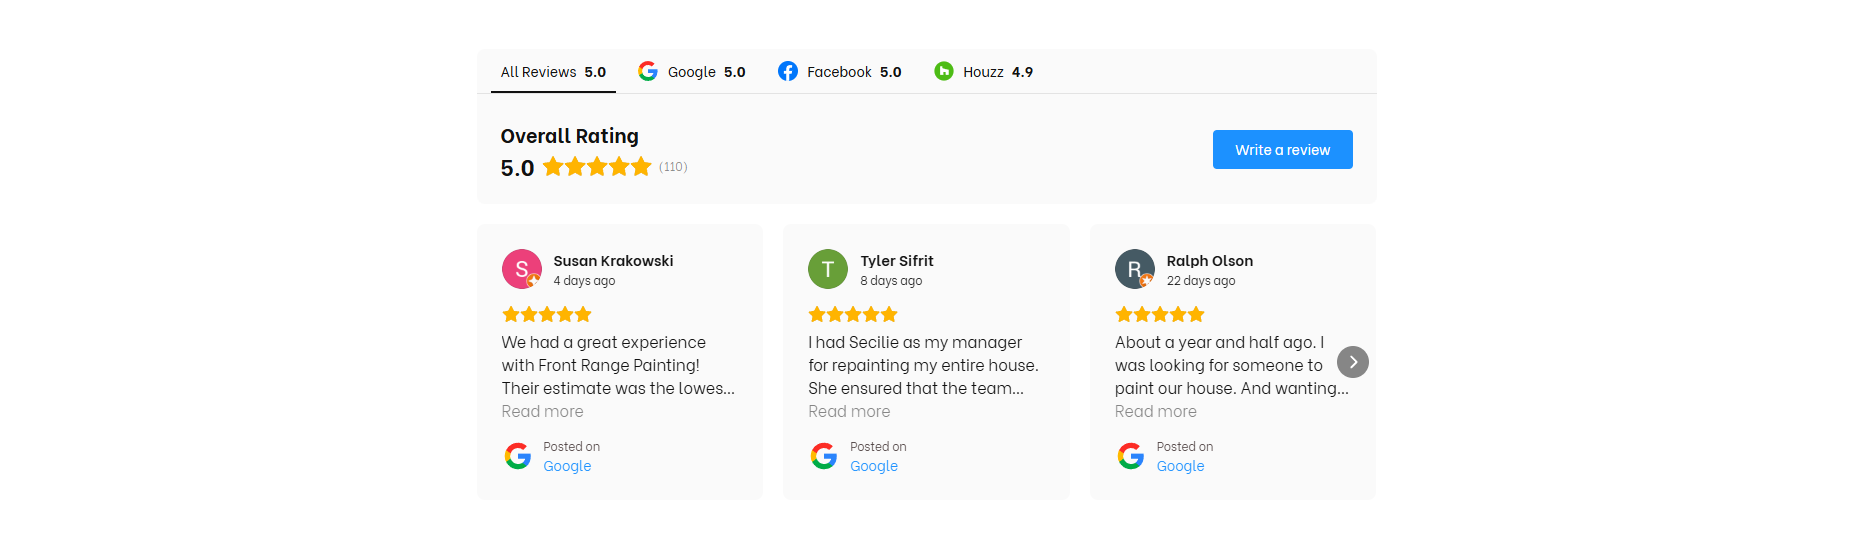
Task: Click Susan Krakowski's avatar
Action: (522, 269)
